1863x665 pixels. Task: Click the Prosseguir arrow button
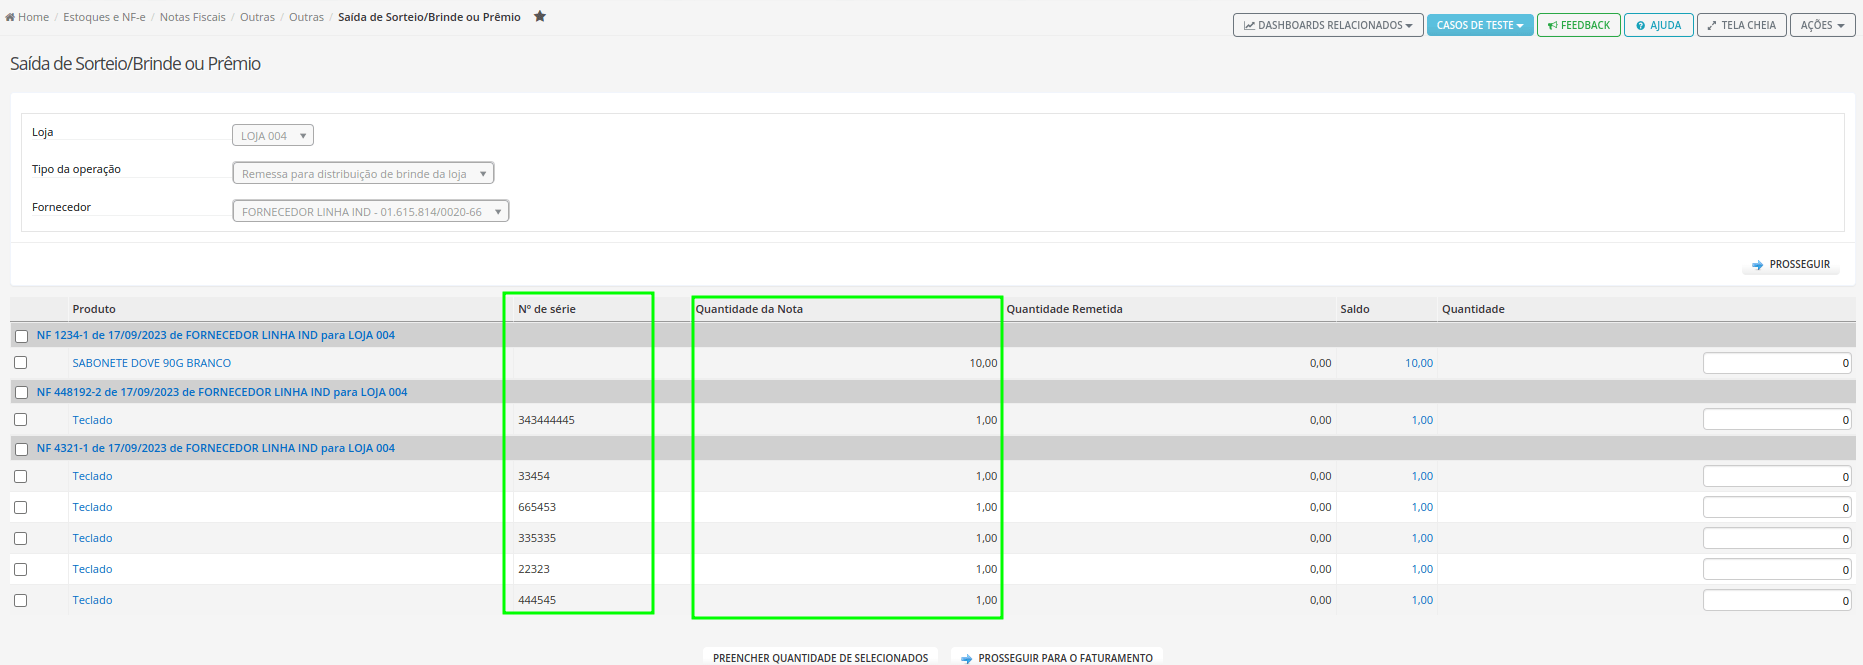[x=1791, y=264]
